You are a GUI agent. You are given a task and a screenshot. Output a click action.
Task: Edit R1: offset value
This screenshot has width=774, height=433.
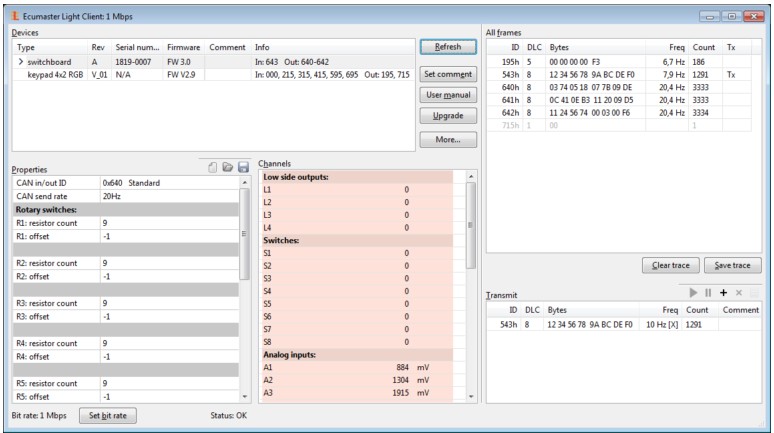click(x=169, y=236)
